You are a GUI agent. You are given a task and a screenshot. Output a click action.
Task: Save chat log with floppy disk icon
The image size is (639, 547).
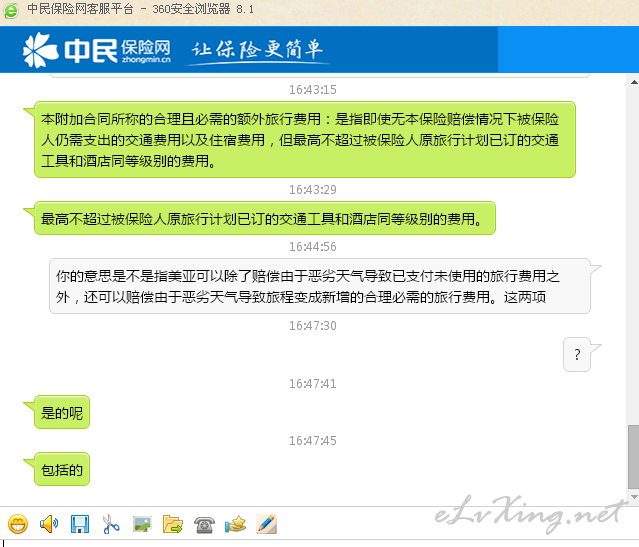pos(80,524)
